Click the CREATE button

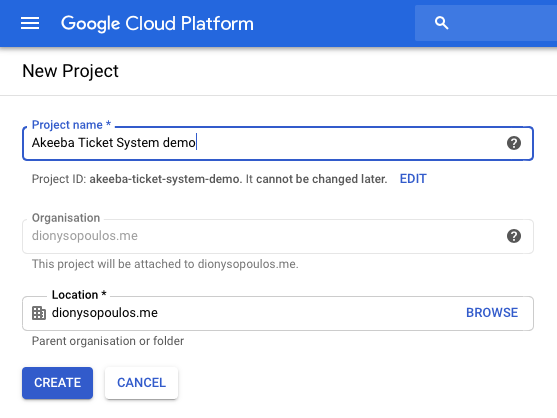[x=58, y=383]
